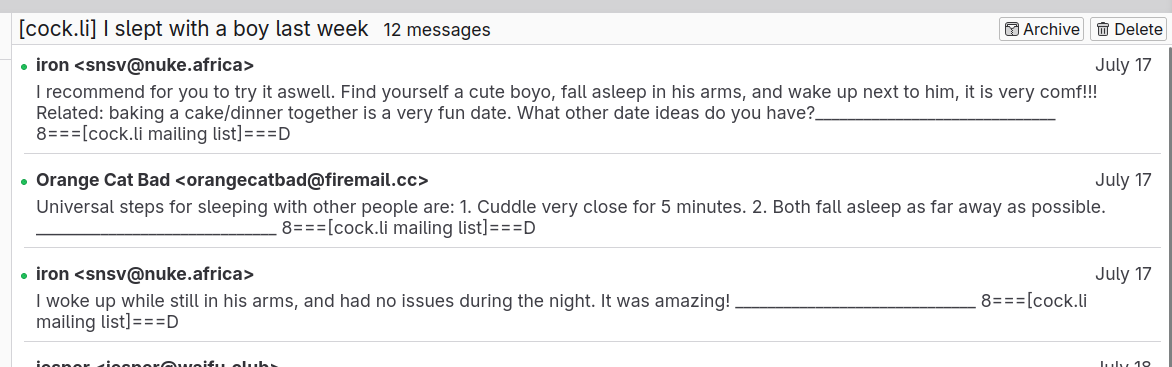The image size is (1172, 367).
Task: Click the July 18 date at the bottom
Action: coord(1123,363)
